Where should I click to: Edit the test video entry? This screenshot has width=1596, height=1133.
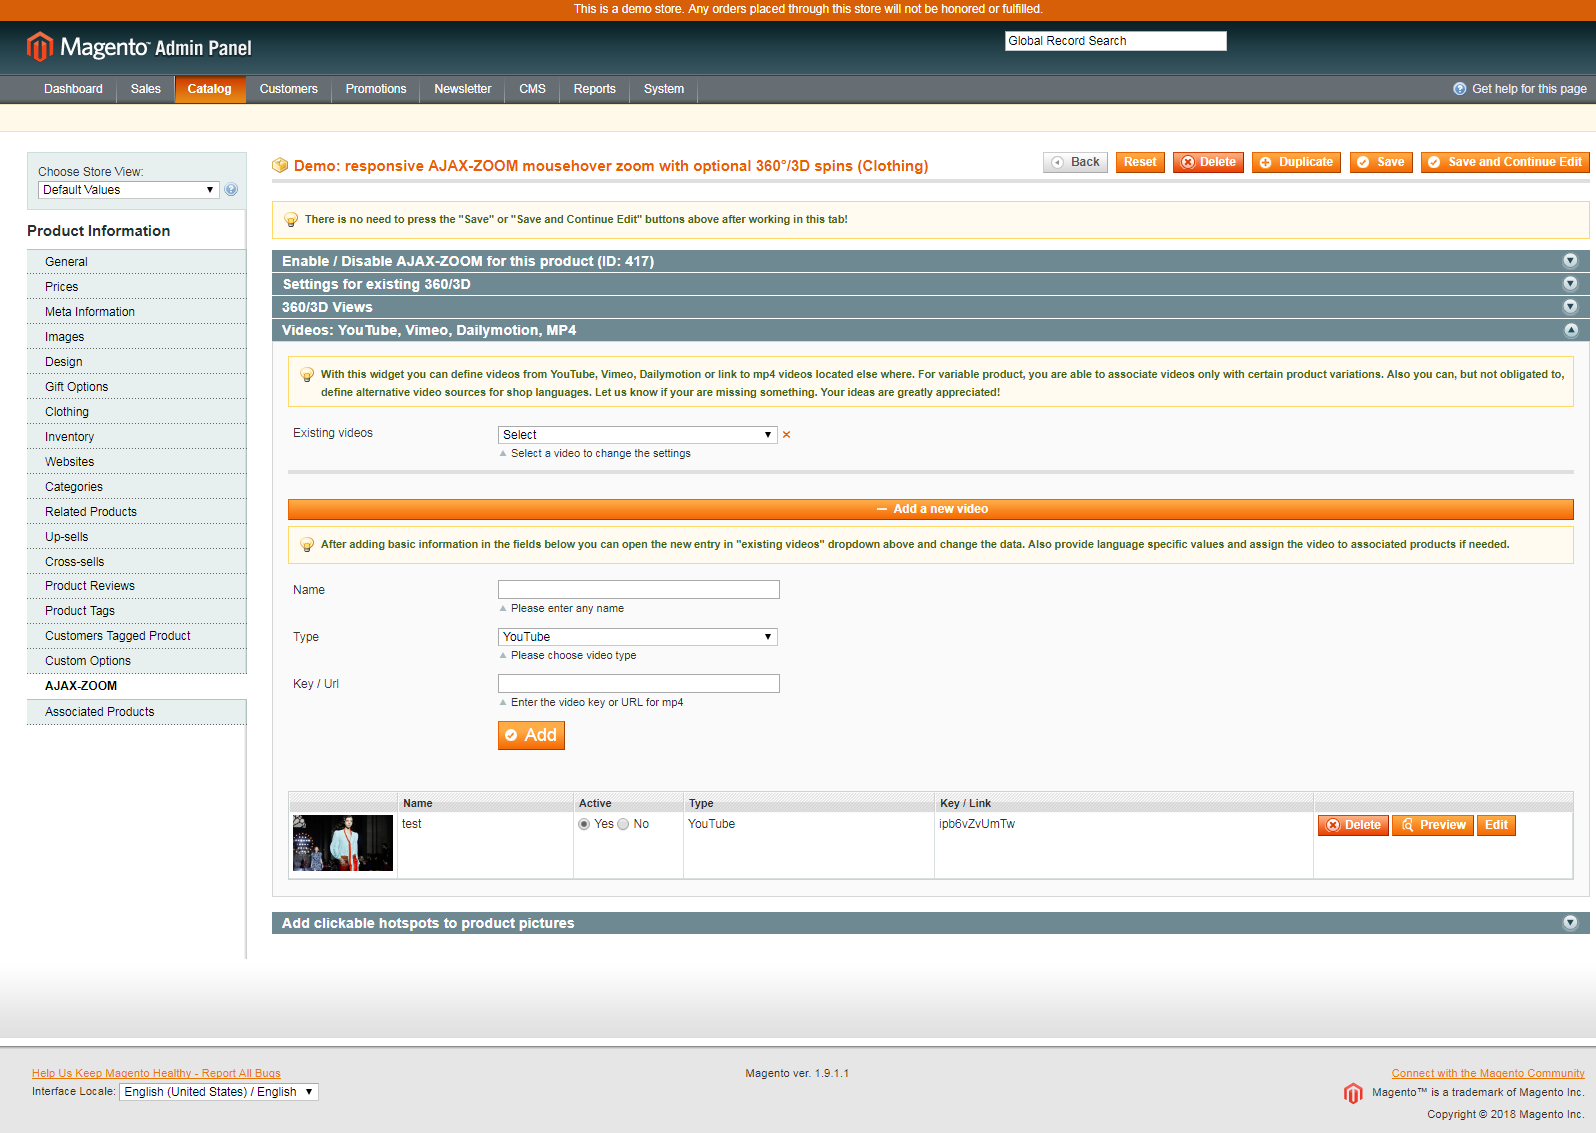click(x=1496, y=825)
